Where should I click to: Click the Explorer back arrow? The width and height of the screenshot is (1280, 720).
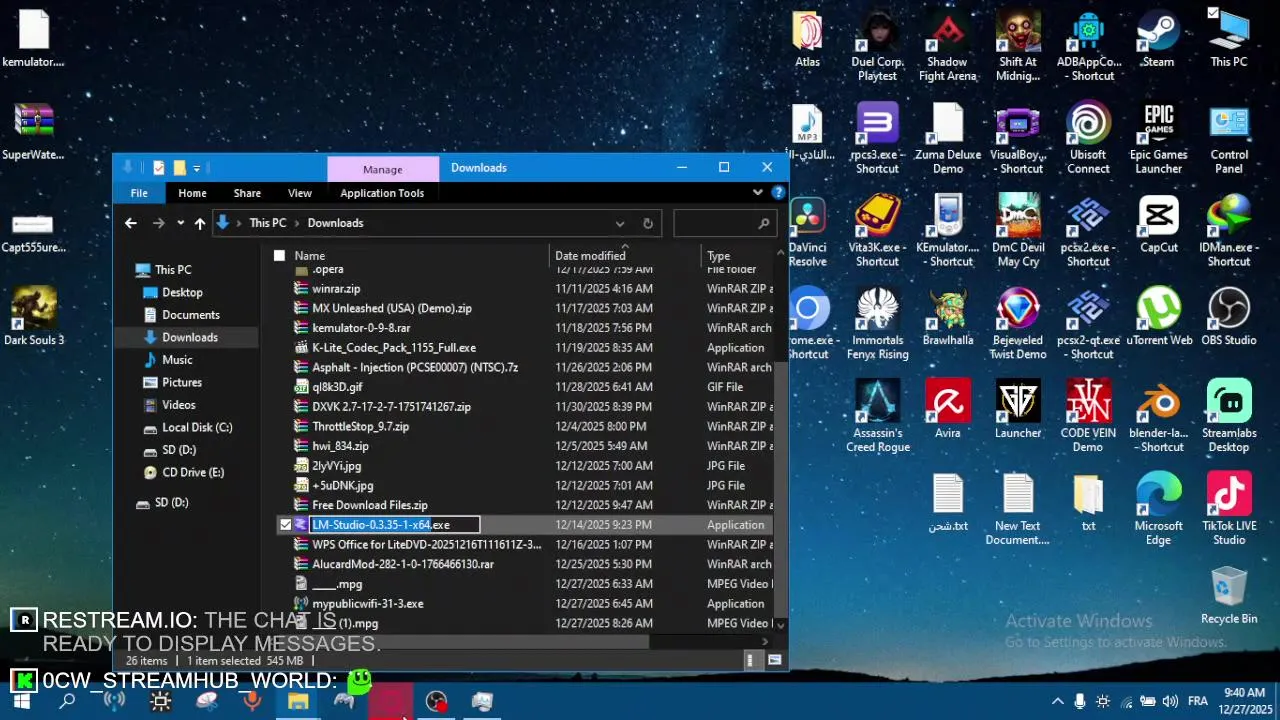click(130, 223)
